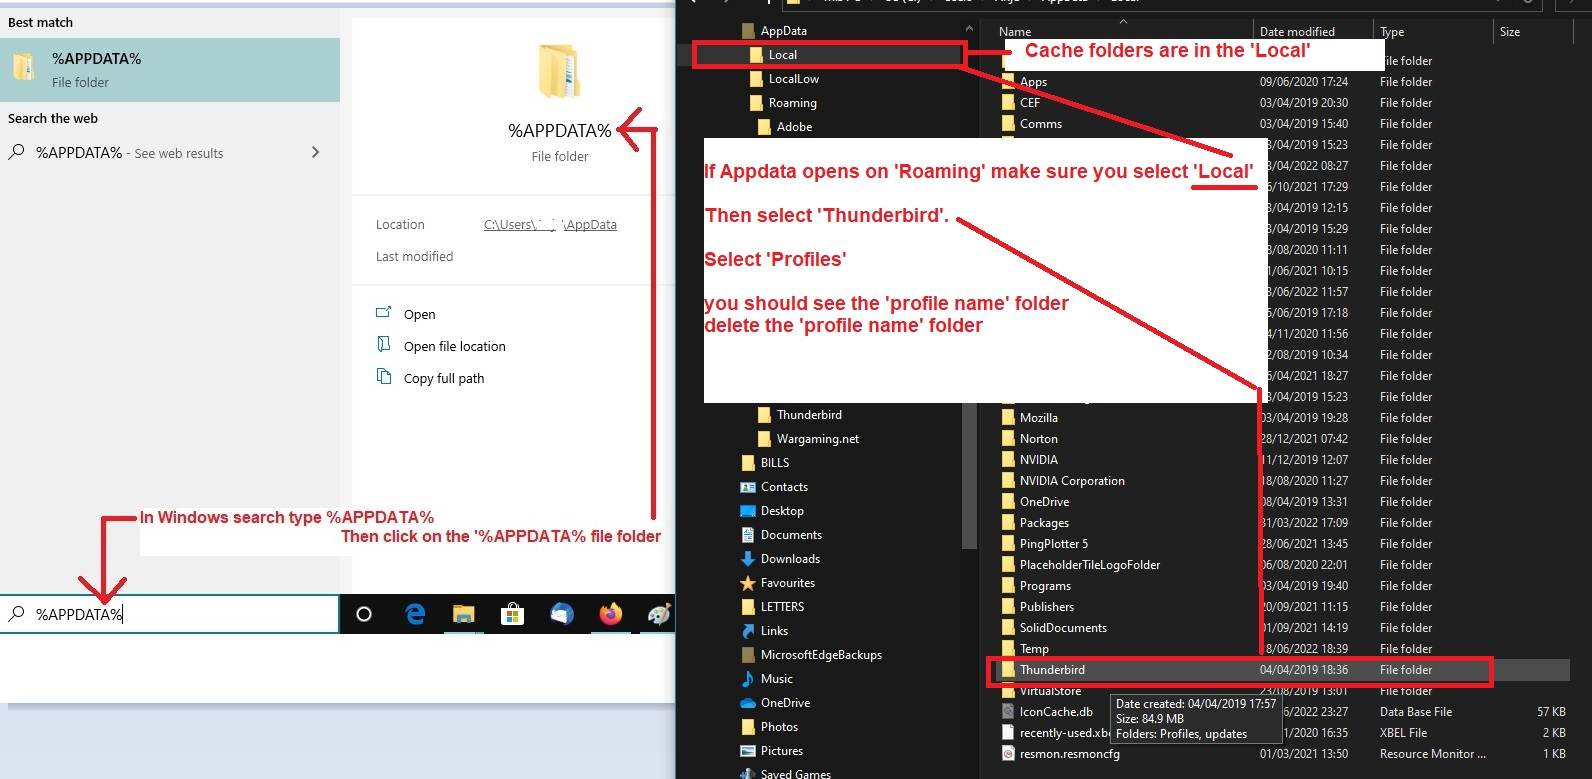Select the PingPlotter 5 folder
Image resolution: width=1592 pixels, height=779 pixels.
click(1053, 544)
